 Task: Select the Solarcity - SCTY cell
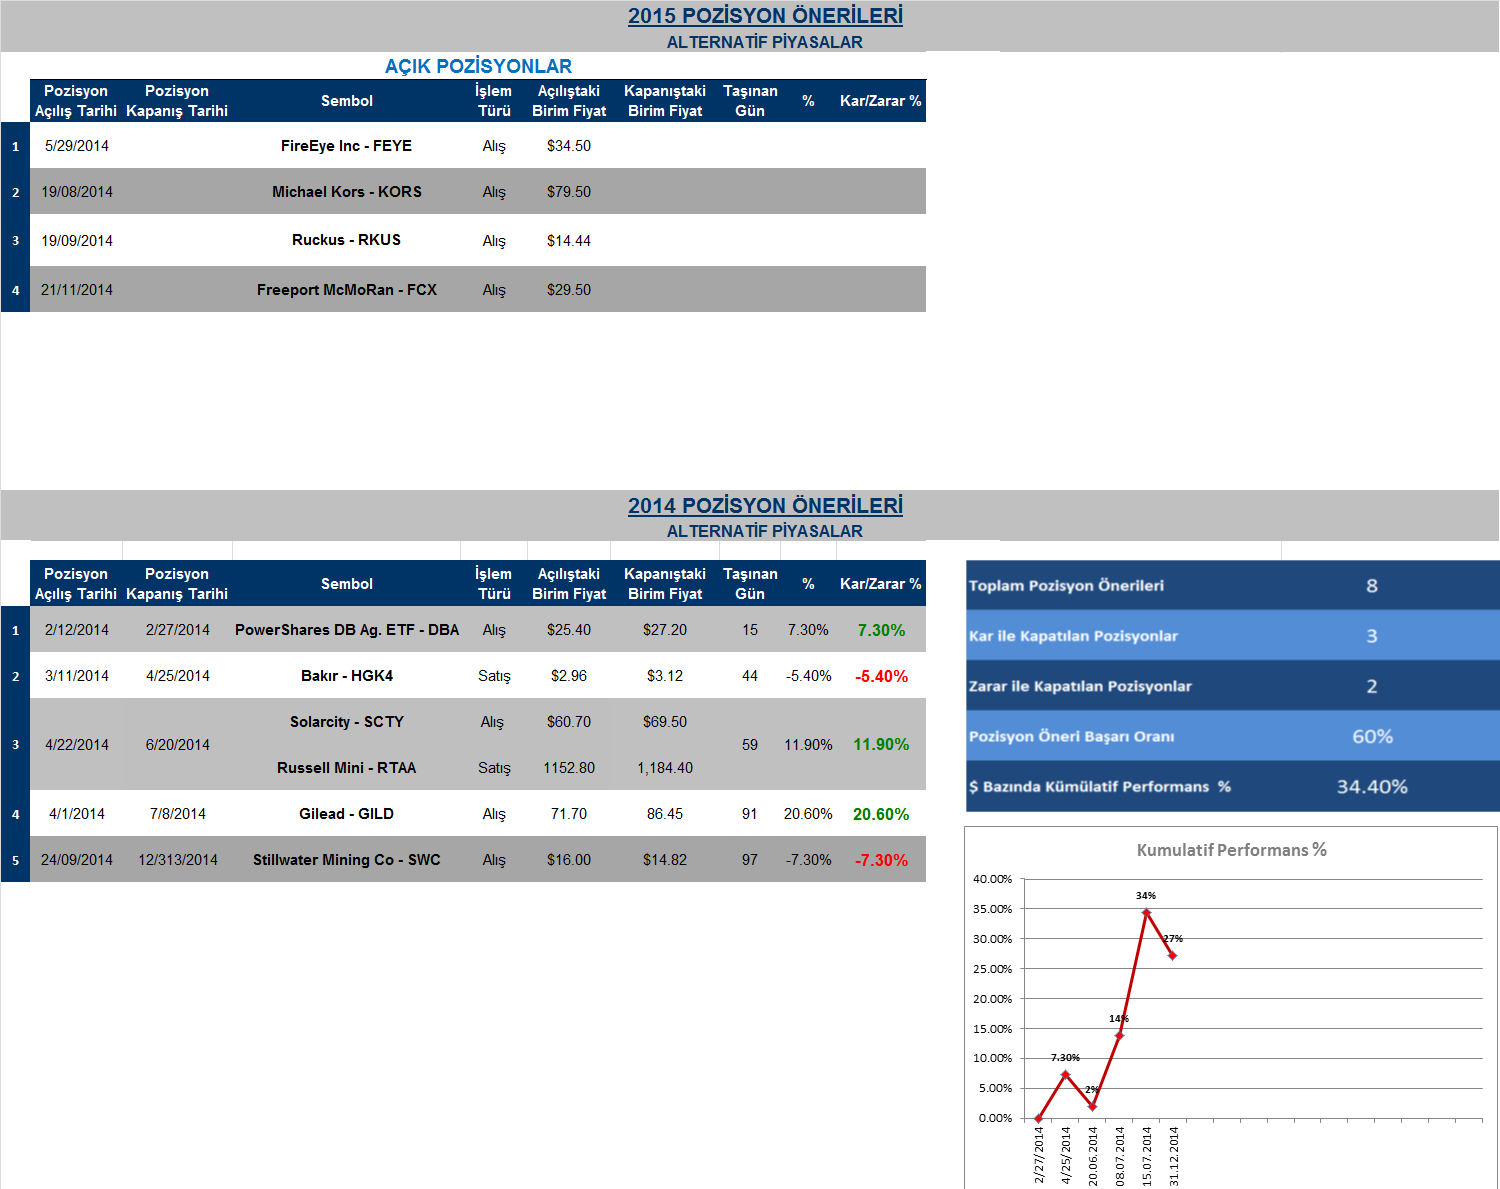click(x=346, y=722)
